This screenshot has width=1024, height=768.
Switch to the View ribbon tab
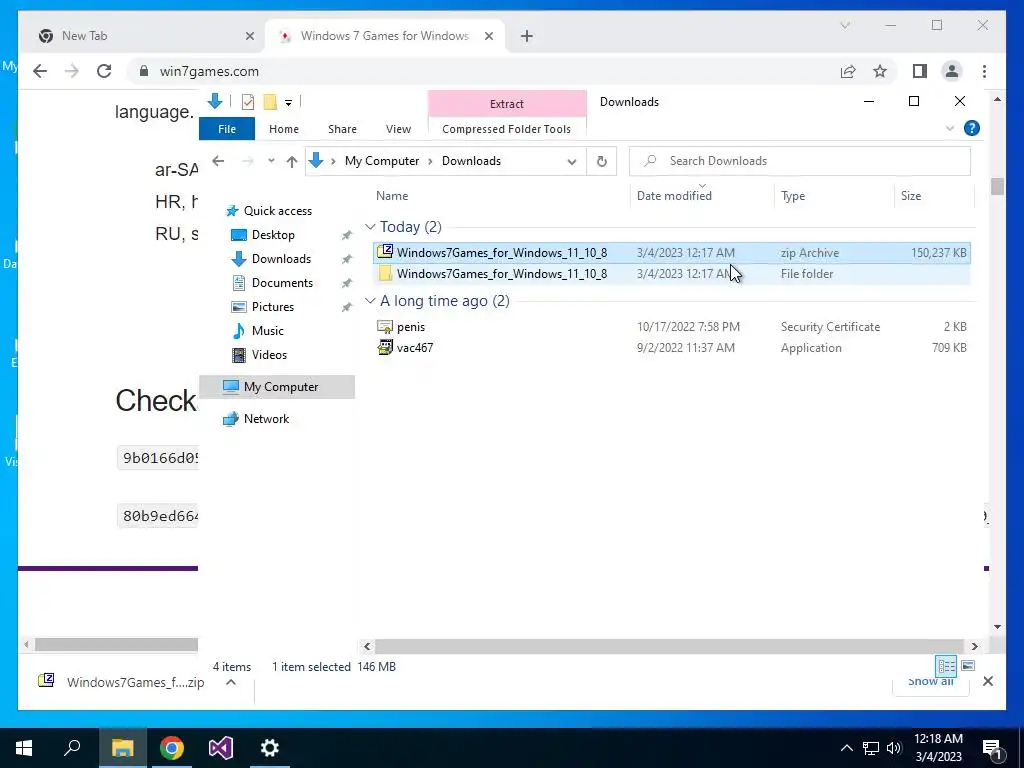(x=398, y=129)
